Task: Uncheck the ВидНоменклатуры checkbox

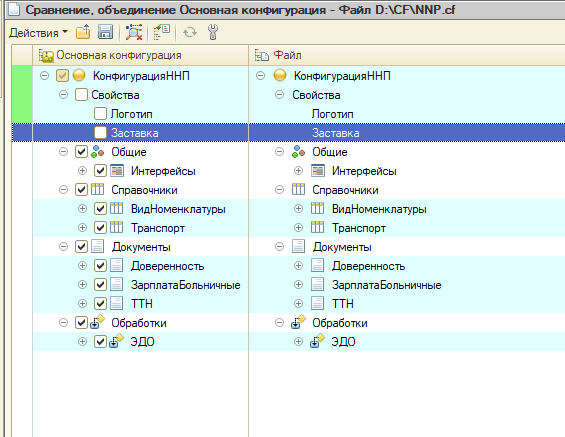Action: point(100,209)
